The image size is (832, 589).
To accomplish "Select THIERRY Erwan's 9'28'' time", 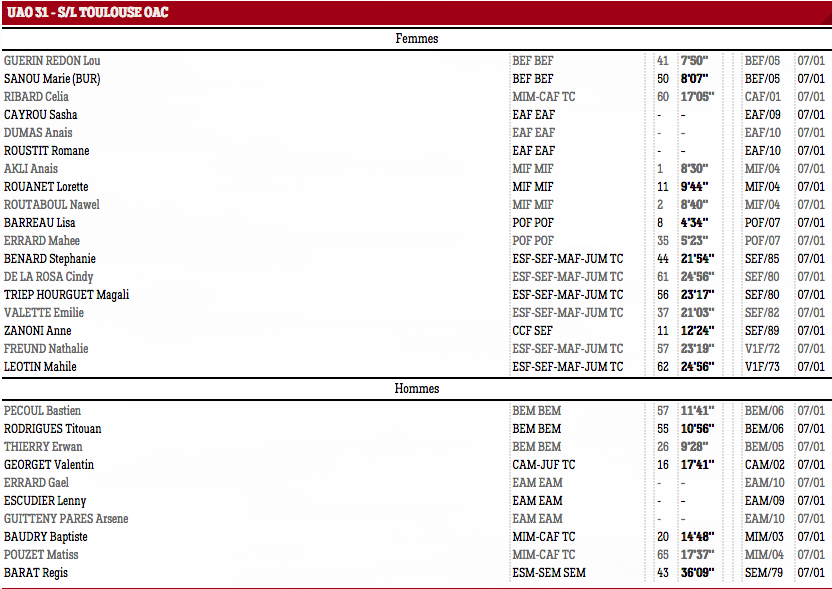I will (695, 447).
